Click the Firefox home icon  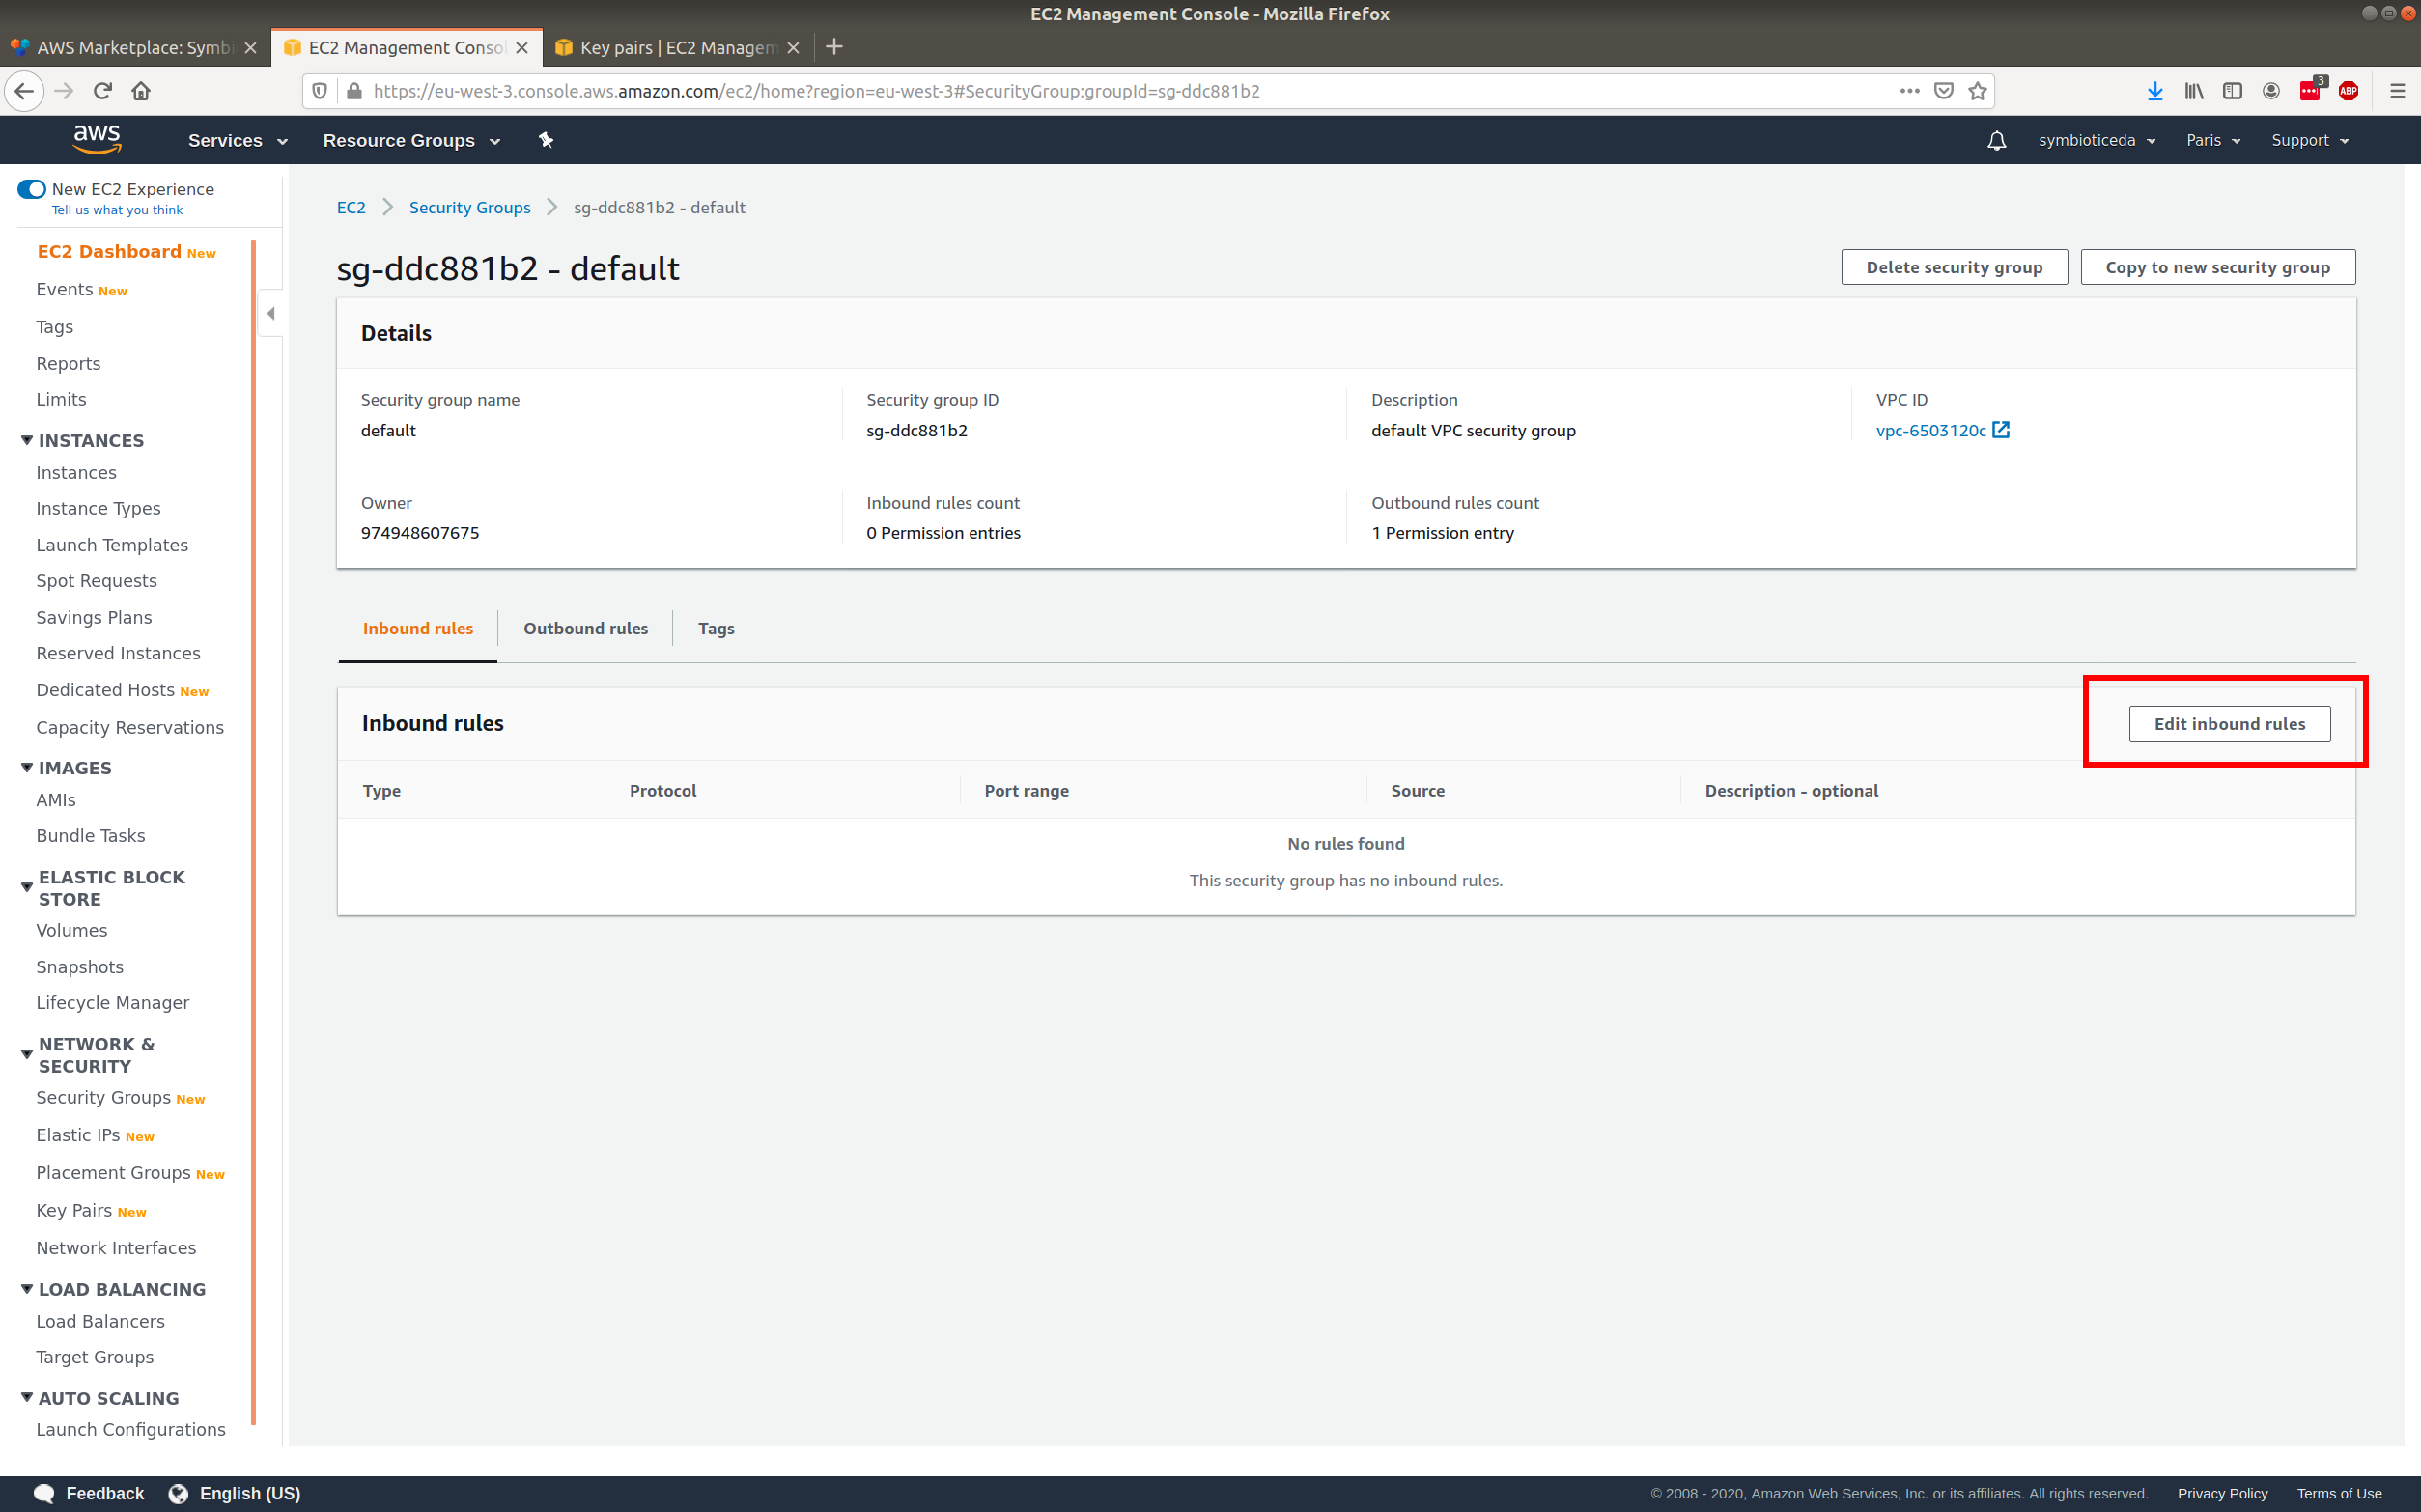point(141,91)
